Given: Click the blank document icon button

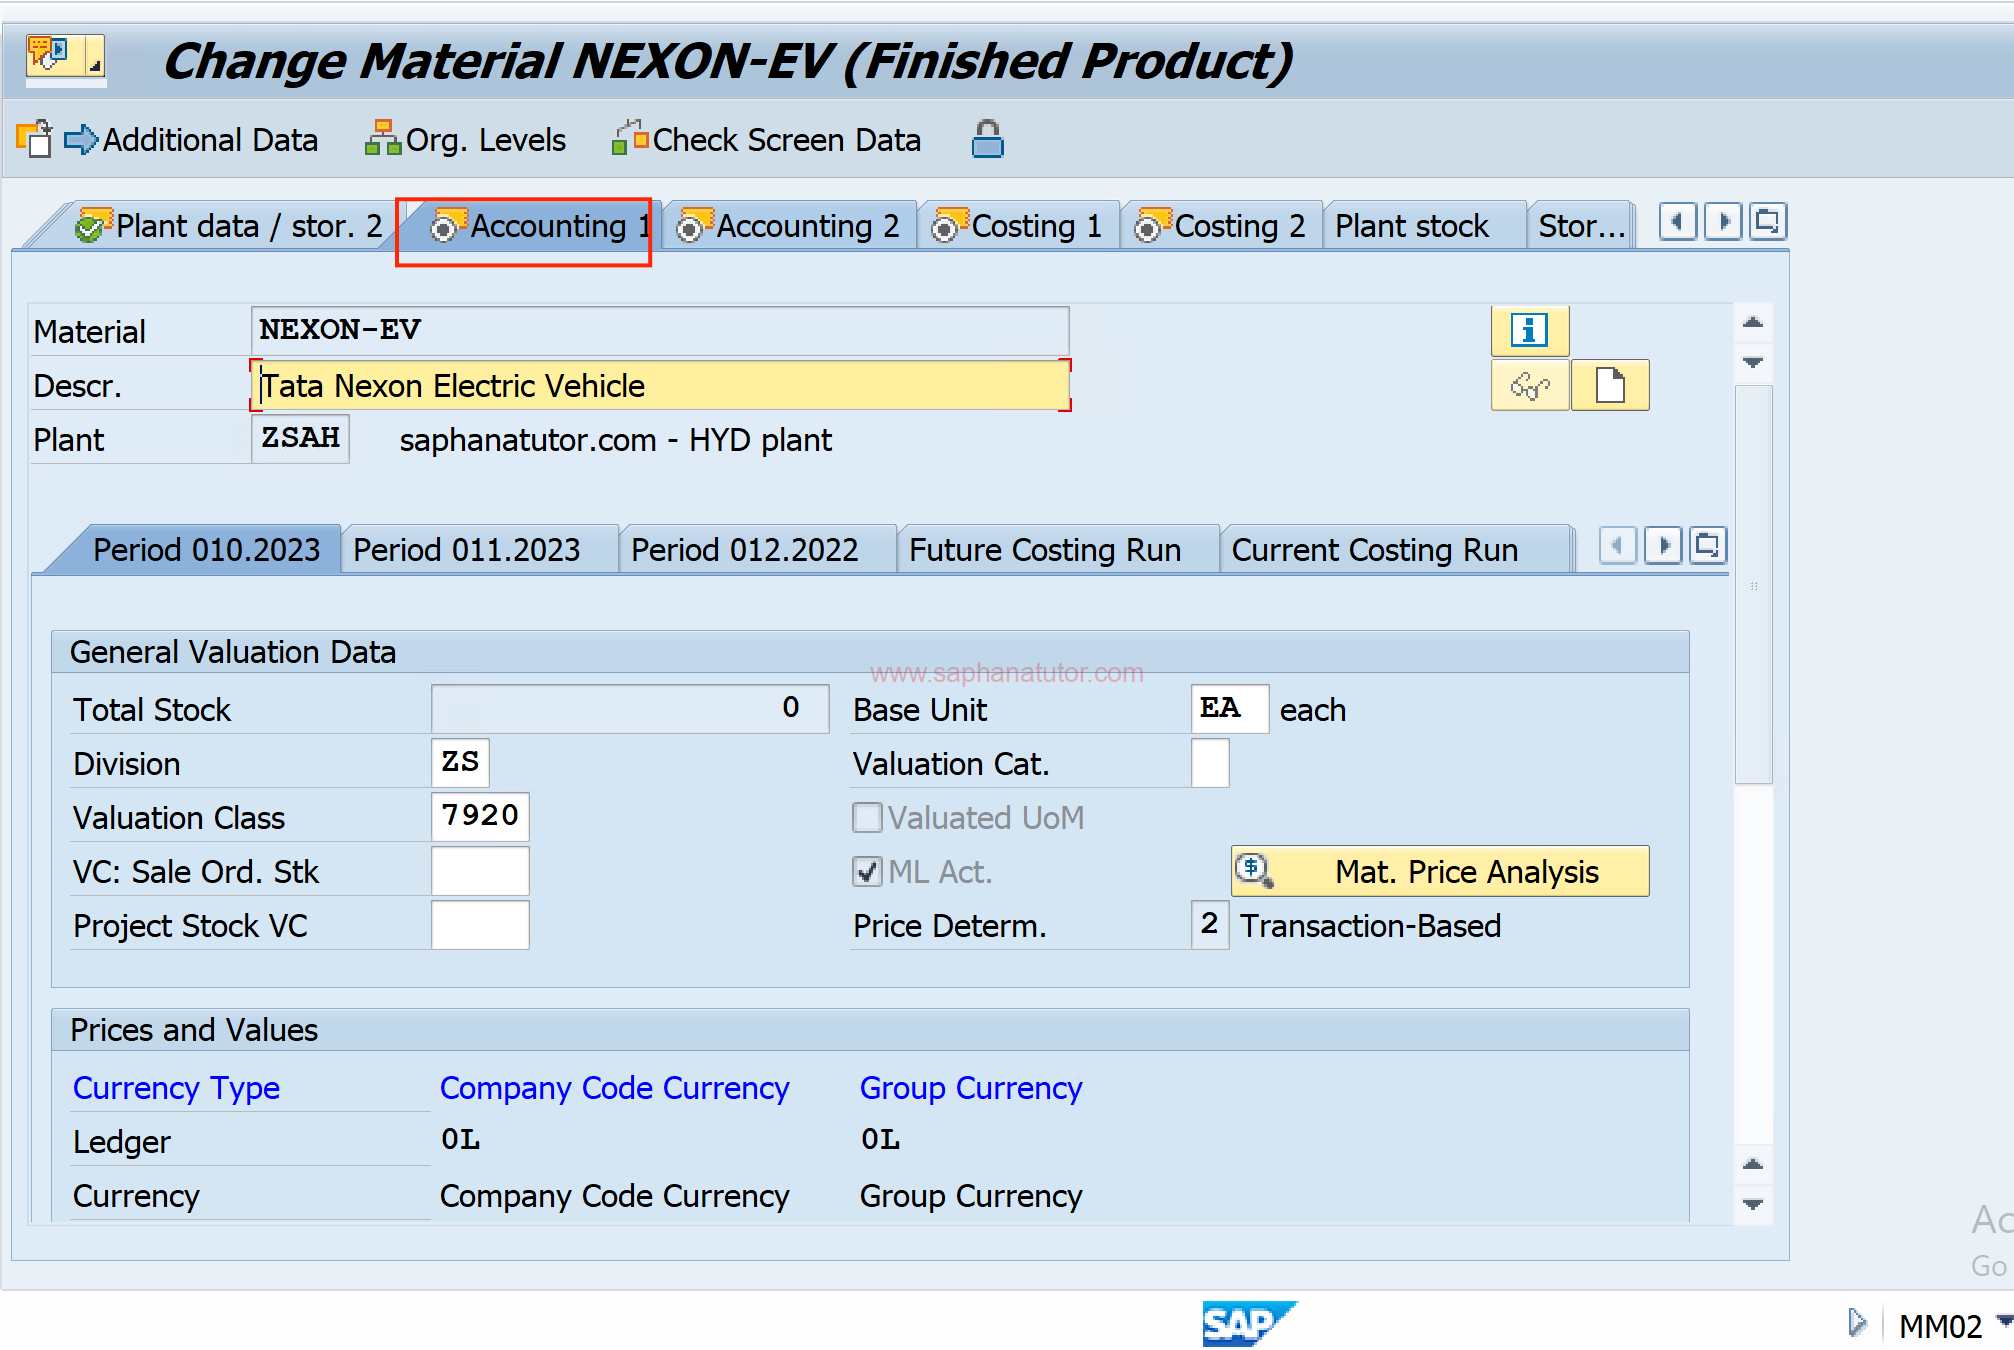Looking at the screenshot, I should point(1610,385).
